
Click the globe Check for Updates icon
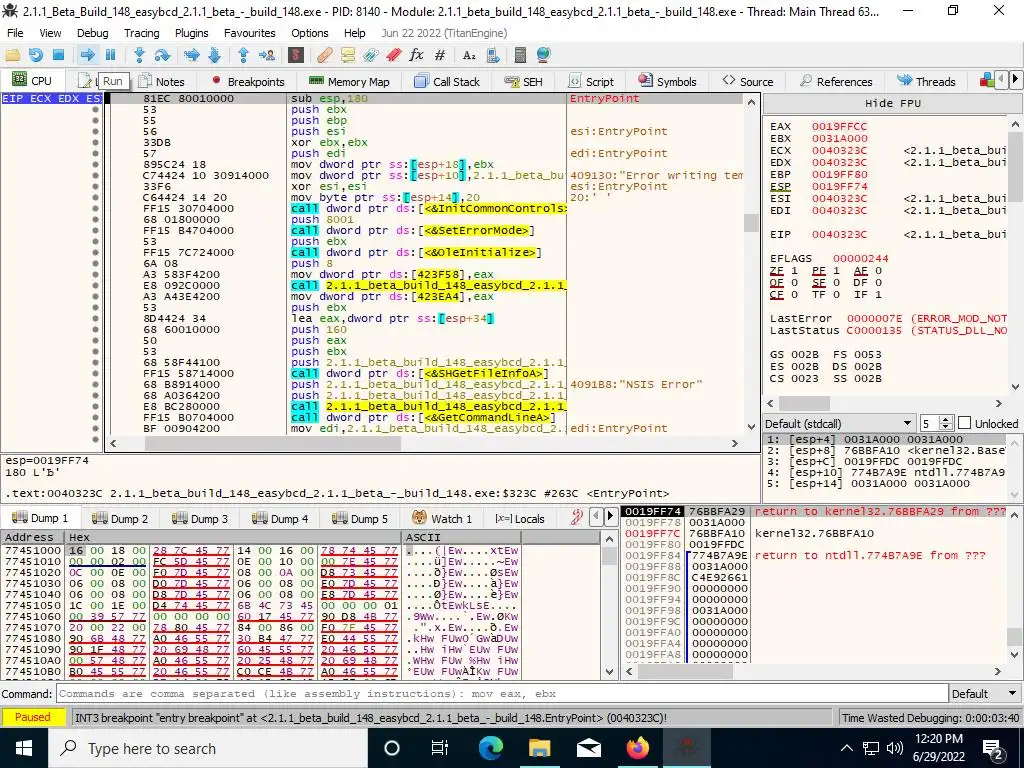[x=543, y=56]
